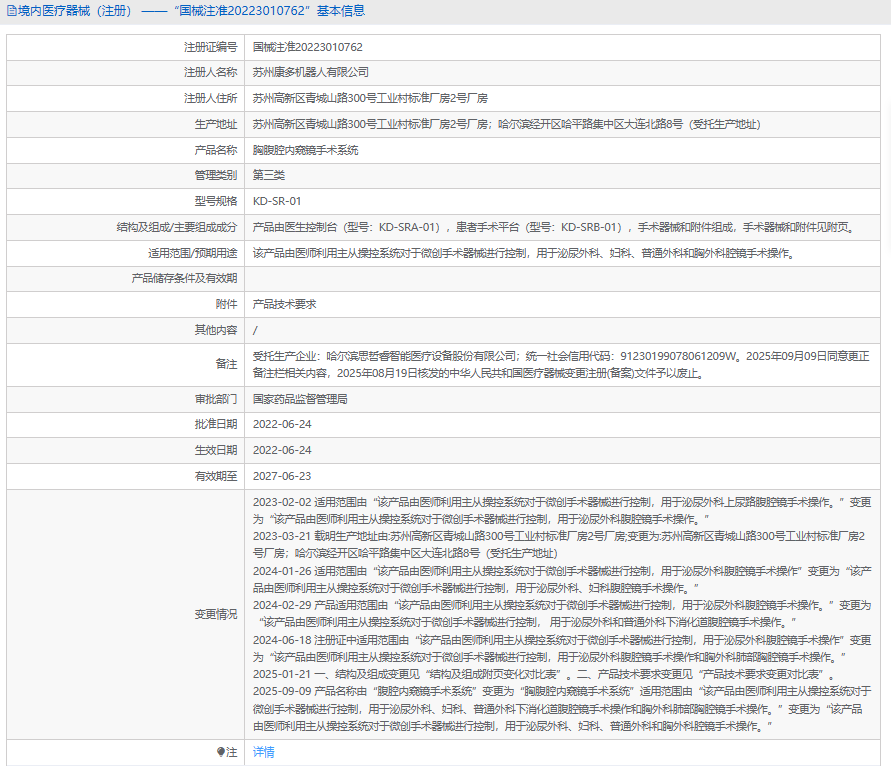The width and height of the screenshot is (891, 766).
Task: Click attachment value 产品技术要求
Action: pos(285,304)
